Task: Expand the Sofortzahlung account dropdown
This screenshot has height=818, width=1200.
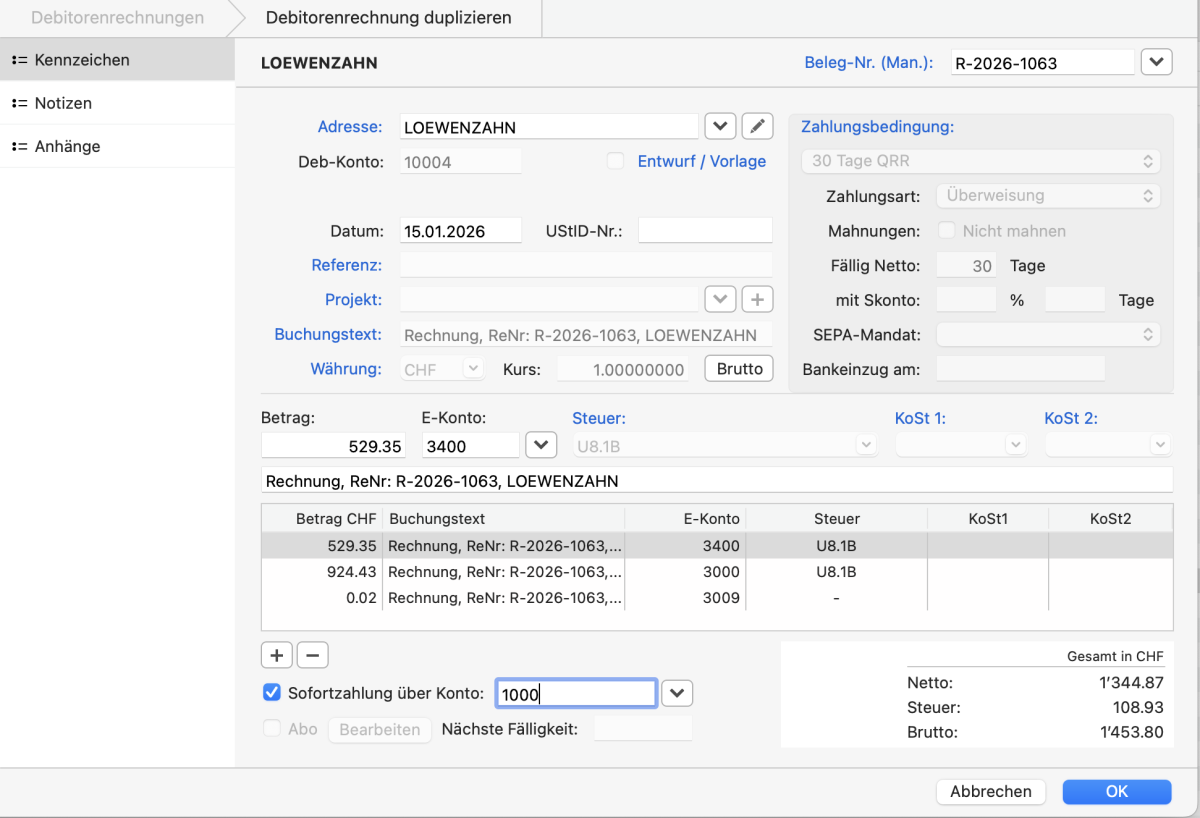Action: (677, 693)
